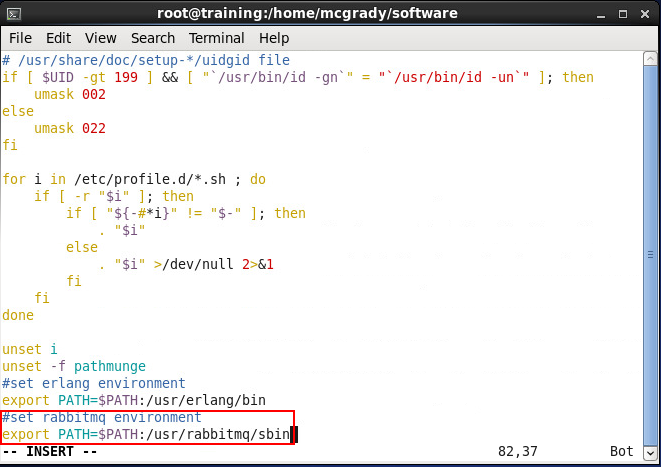This screenshot has width=661, height=467.
Task: Click the '-- INSERT --' mode indicator
Action: coord(50,451)
